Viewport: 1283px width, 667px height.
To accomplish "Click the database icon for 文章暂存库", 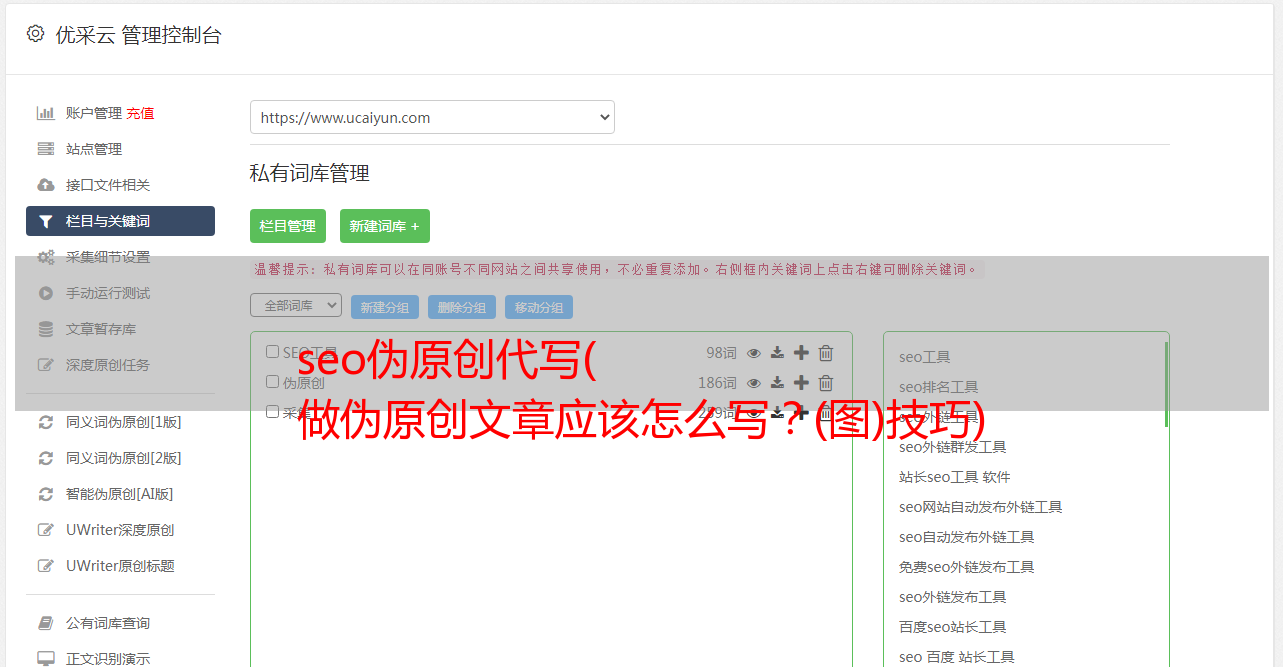I will 46,329.
